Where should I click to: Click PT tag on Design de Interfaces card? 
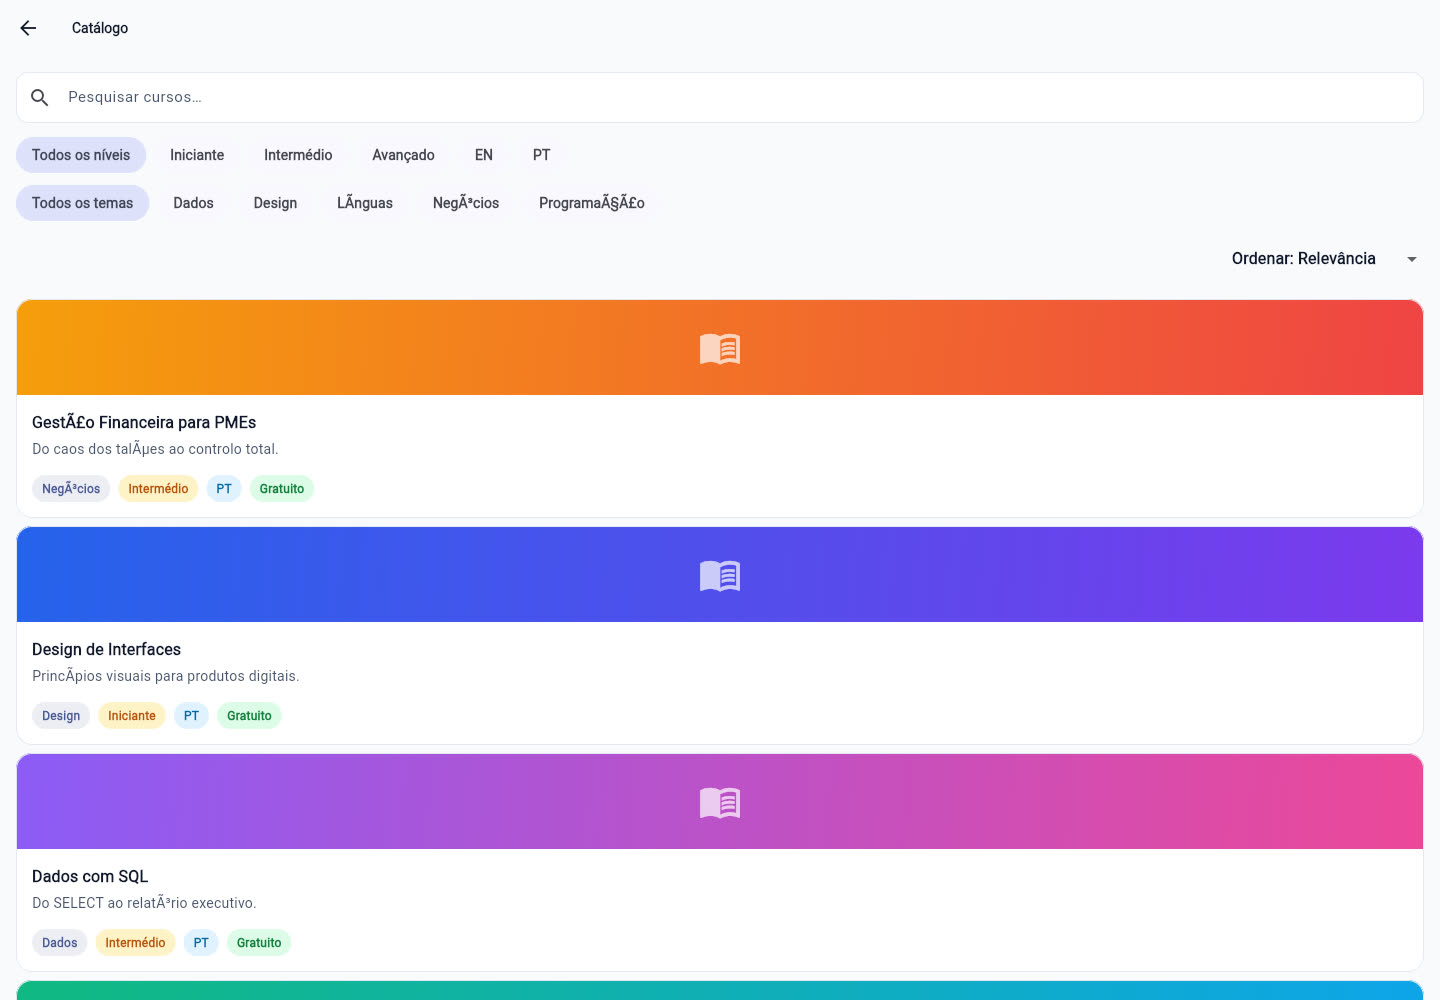coord(191,716)
